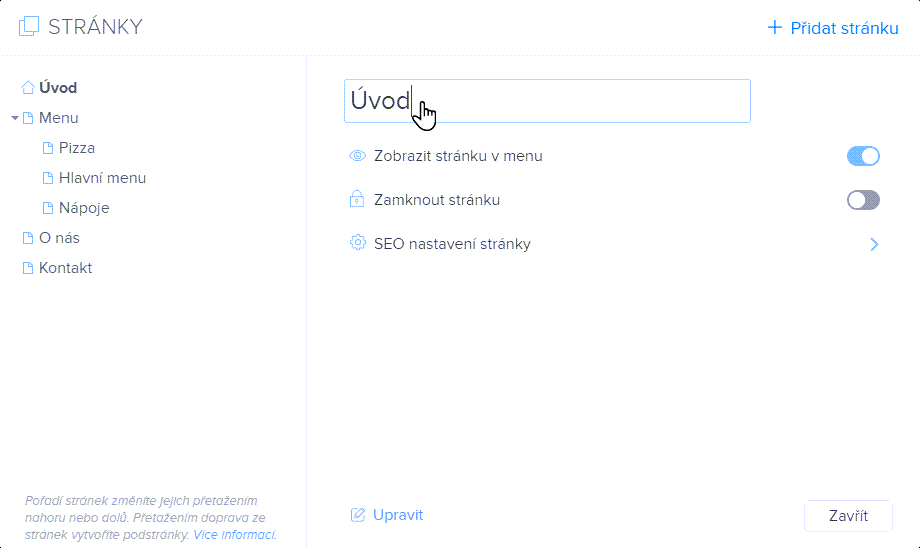Collapse the Menu tree arrow
This screenshot has height=548, width=920.
(15, 118)
